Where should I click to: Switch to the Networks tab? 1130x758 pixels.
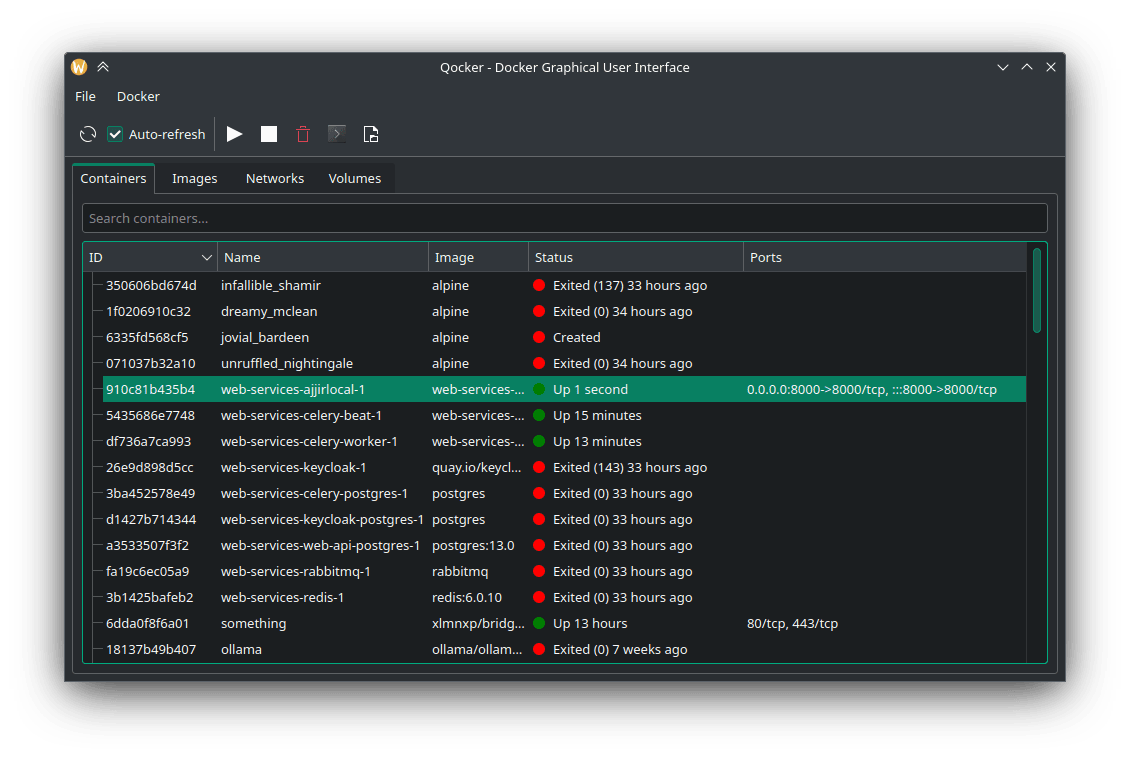274,179
